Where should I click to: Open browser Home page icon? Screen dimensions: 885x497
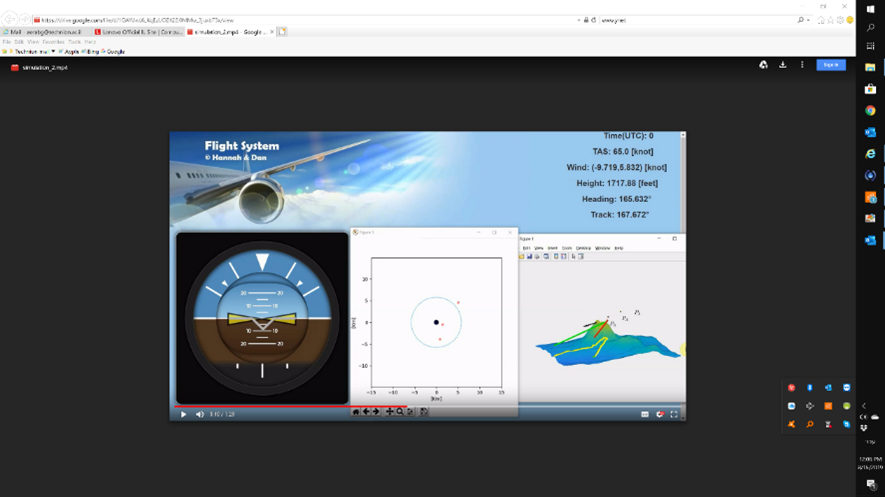click(x=821, y=20)
